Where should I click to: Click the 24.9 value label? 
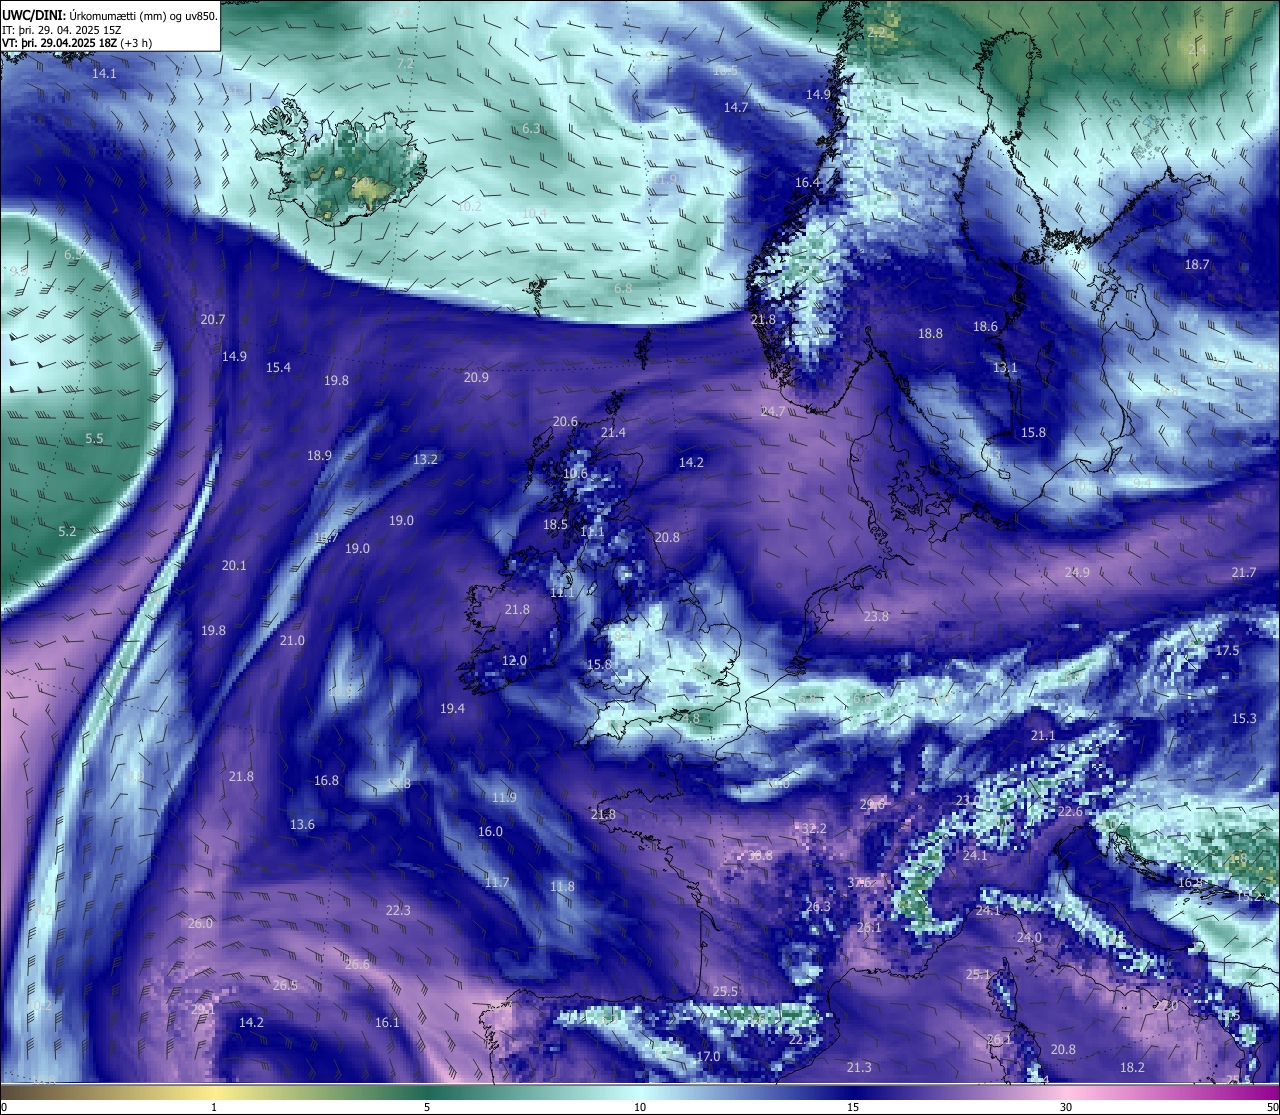(1077, 573)
